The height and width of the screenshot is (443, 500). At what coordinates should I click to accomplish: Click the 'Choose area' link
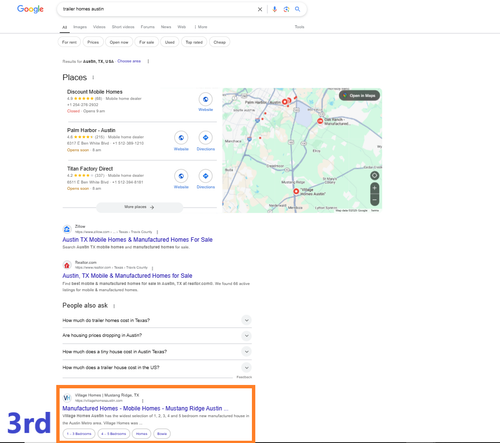pyautogui.click(x=129, y=61)
